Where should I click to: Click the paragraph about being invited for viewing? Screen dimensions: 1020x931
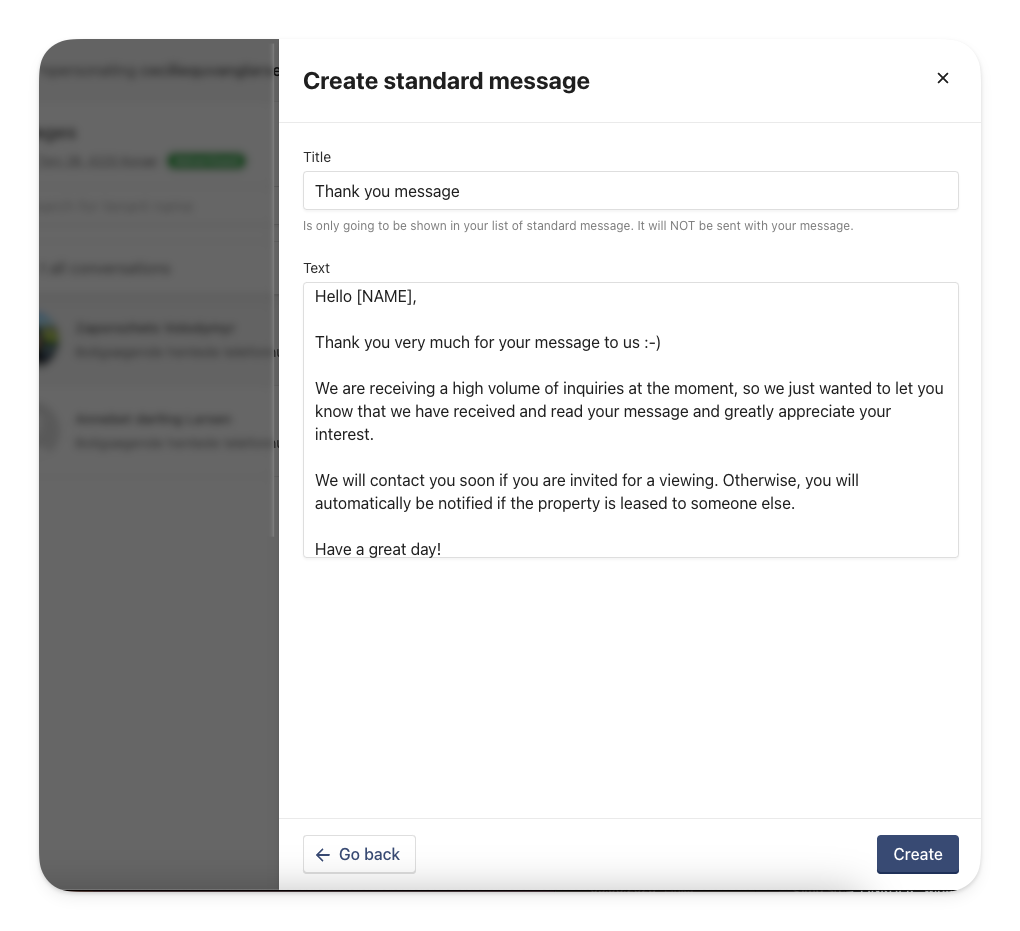pyautogui.click(x=587, y=492)
